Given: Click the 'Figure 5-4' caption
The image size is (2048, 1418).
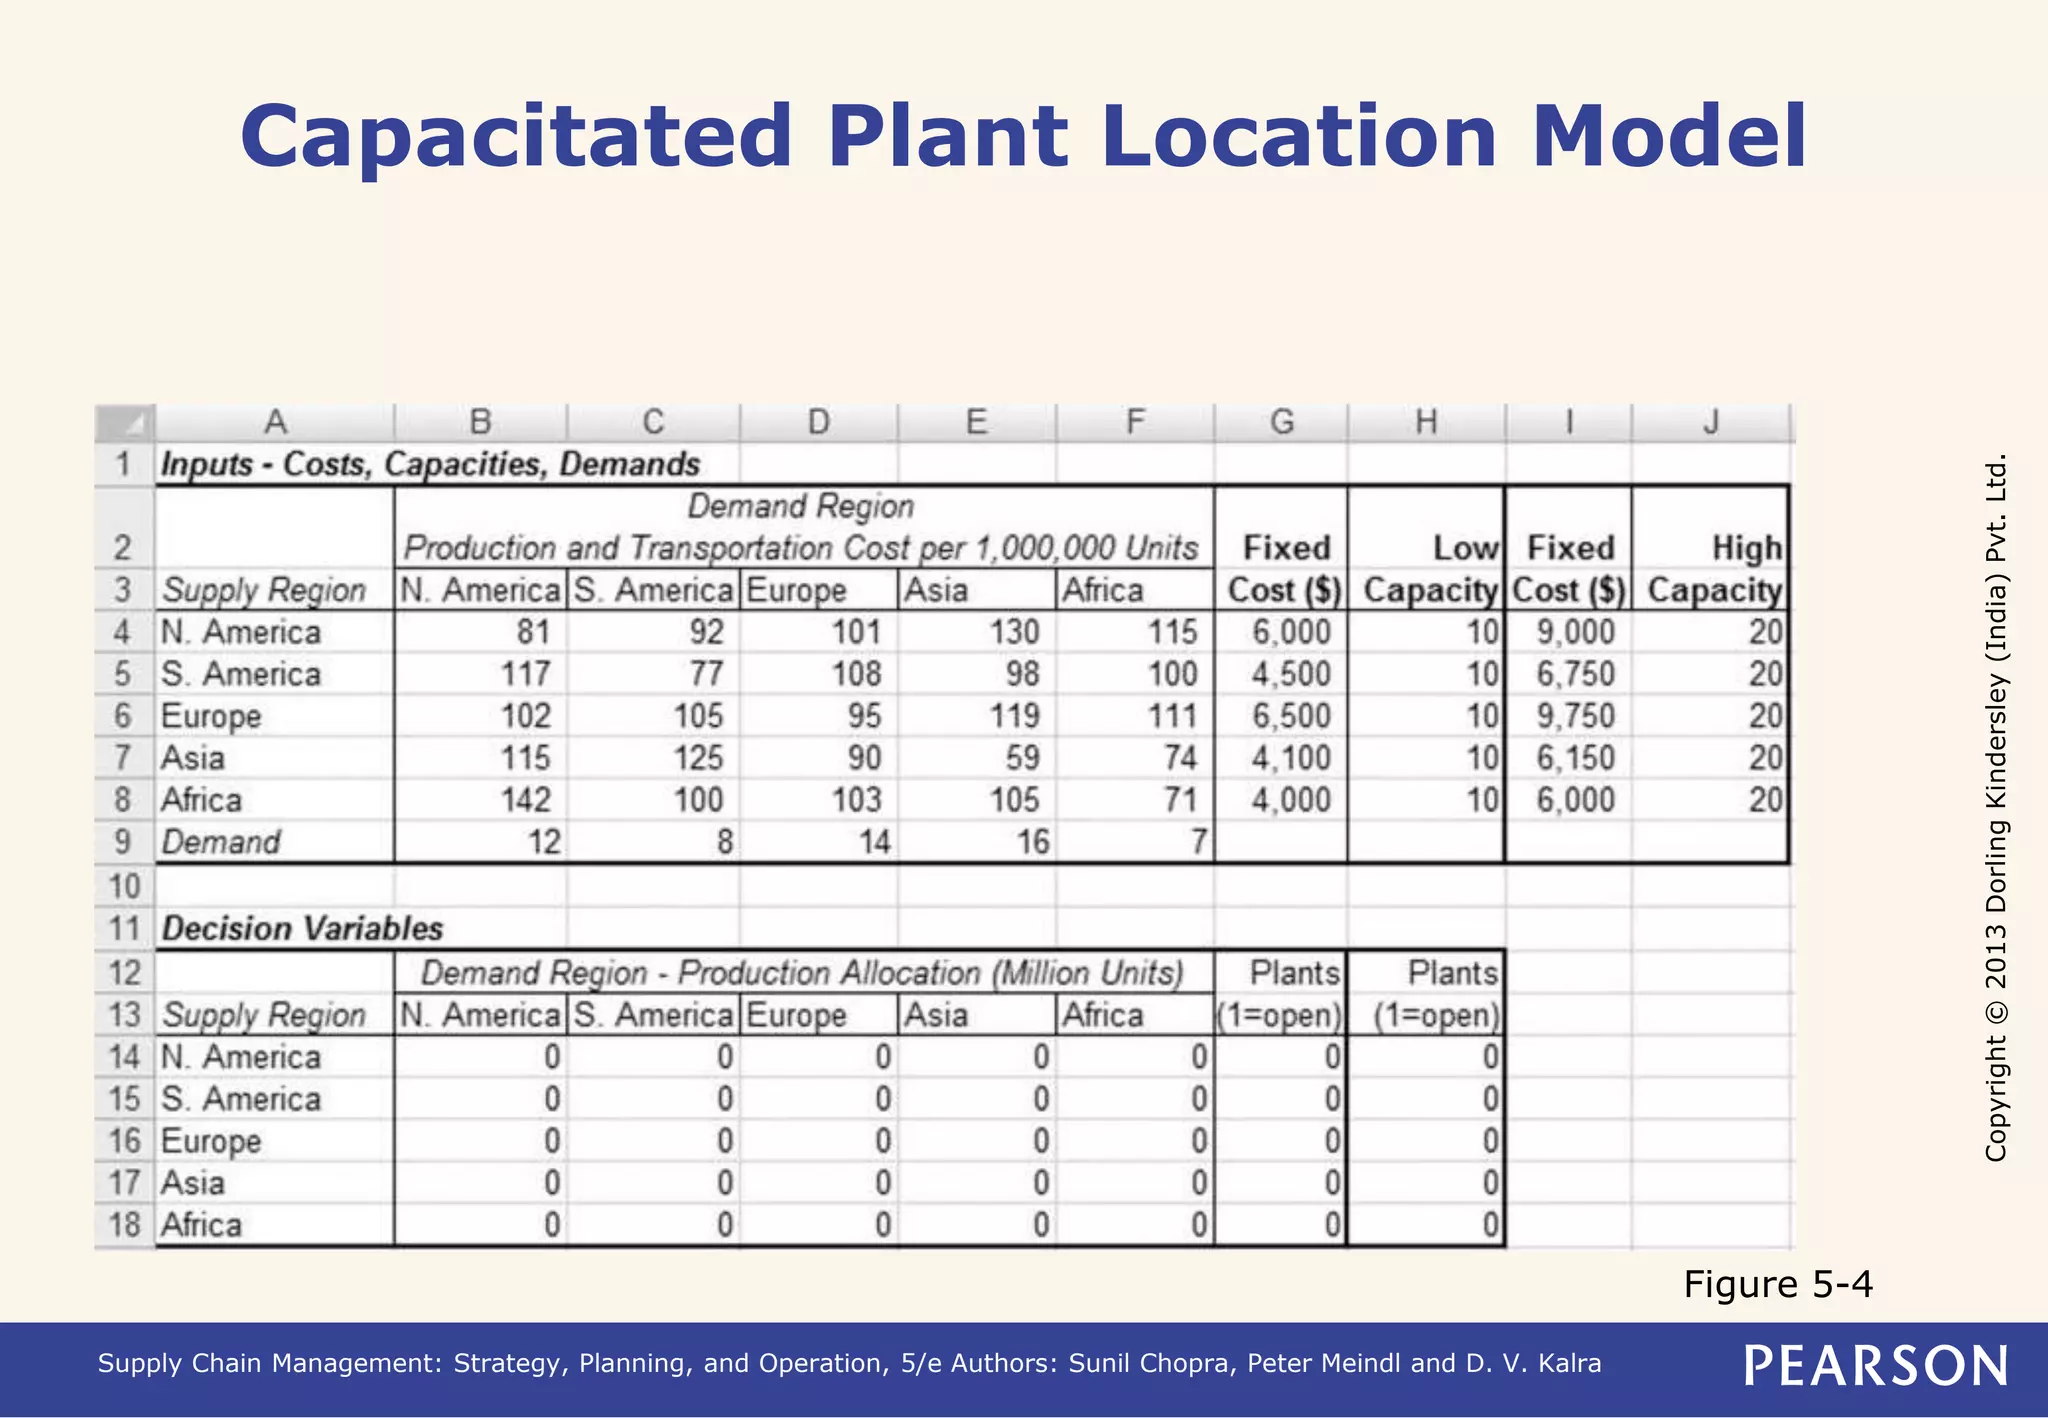Looking at the screenshot, I should click(1777, 1284).
